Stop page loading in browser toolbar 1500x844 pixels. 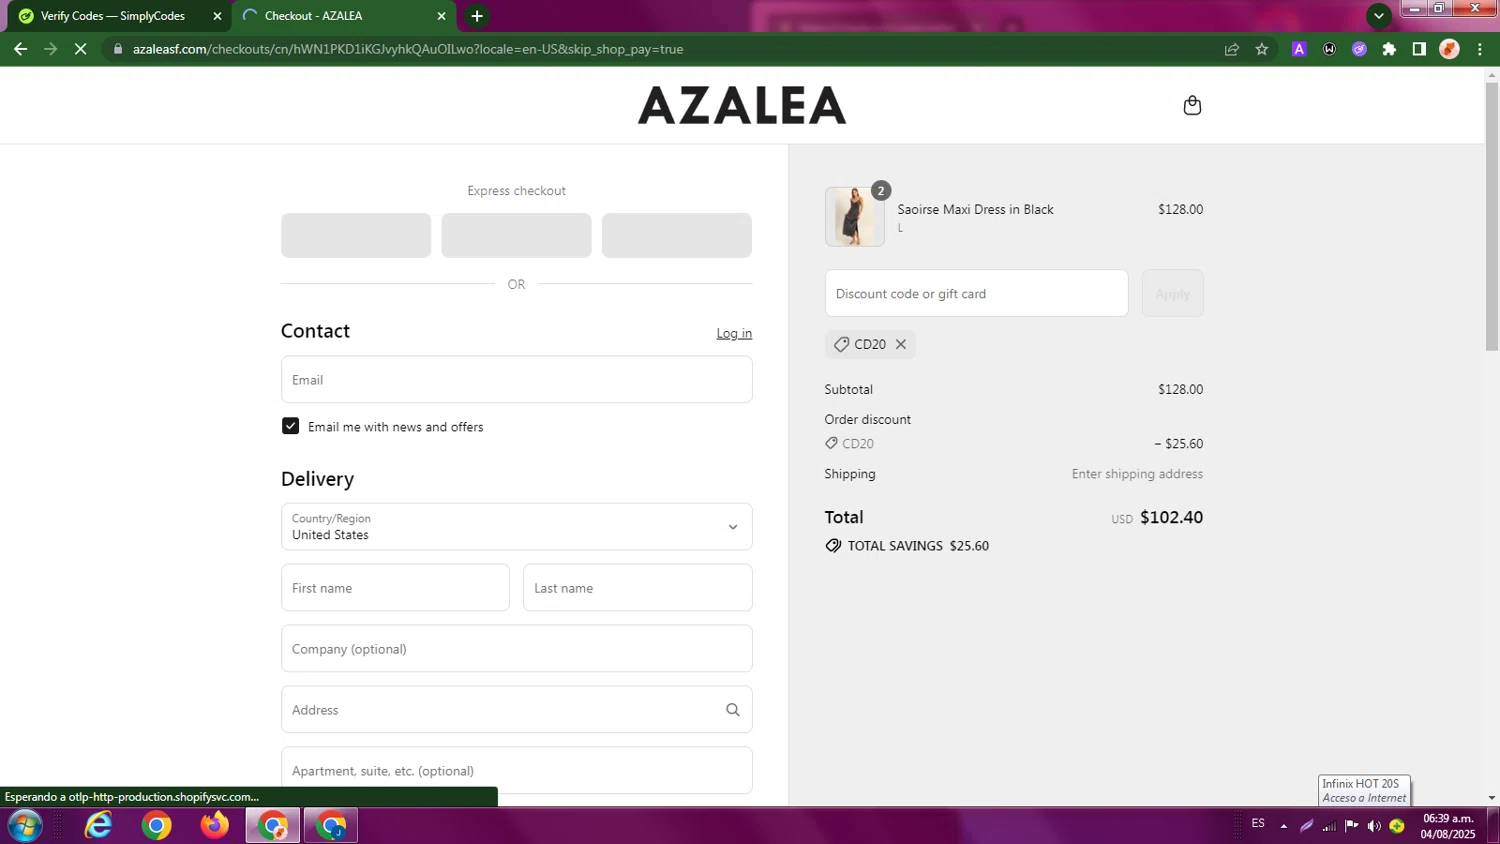81,49
